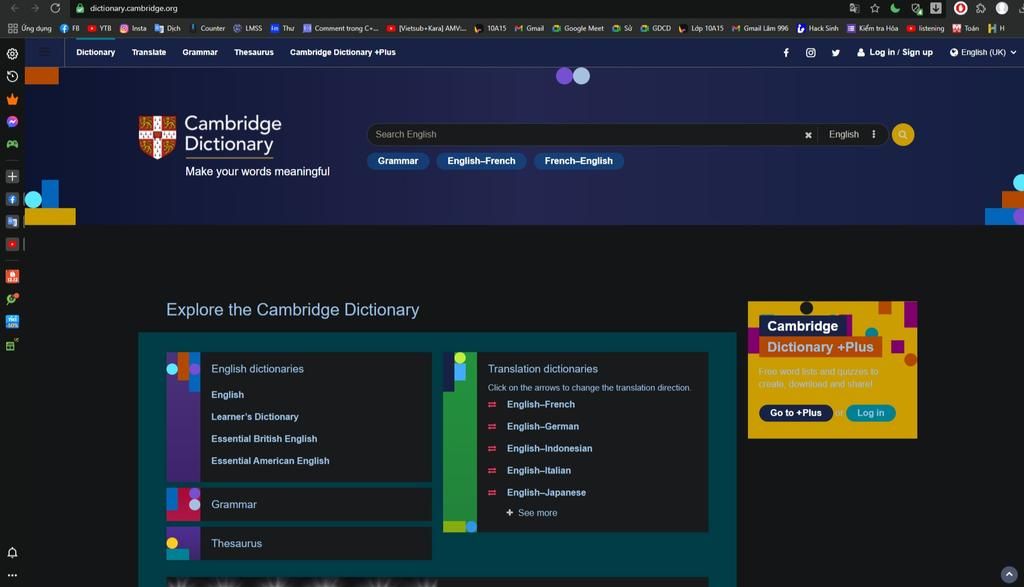This screenshot has height=587, width=1024.
Task: Swap direction arrows for English–German
Action: tap(492, 426)
